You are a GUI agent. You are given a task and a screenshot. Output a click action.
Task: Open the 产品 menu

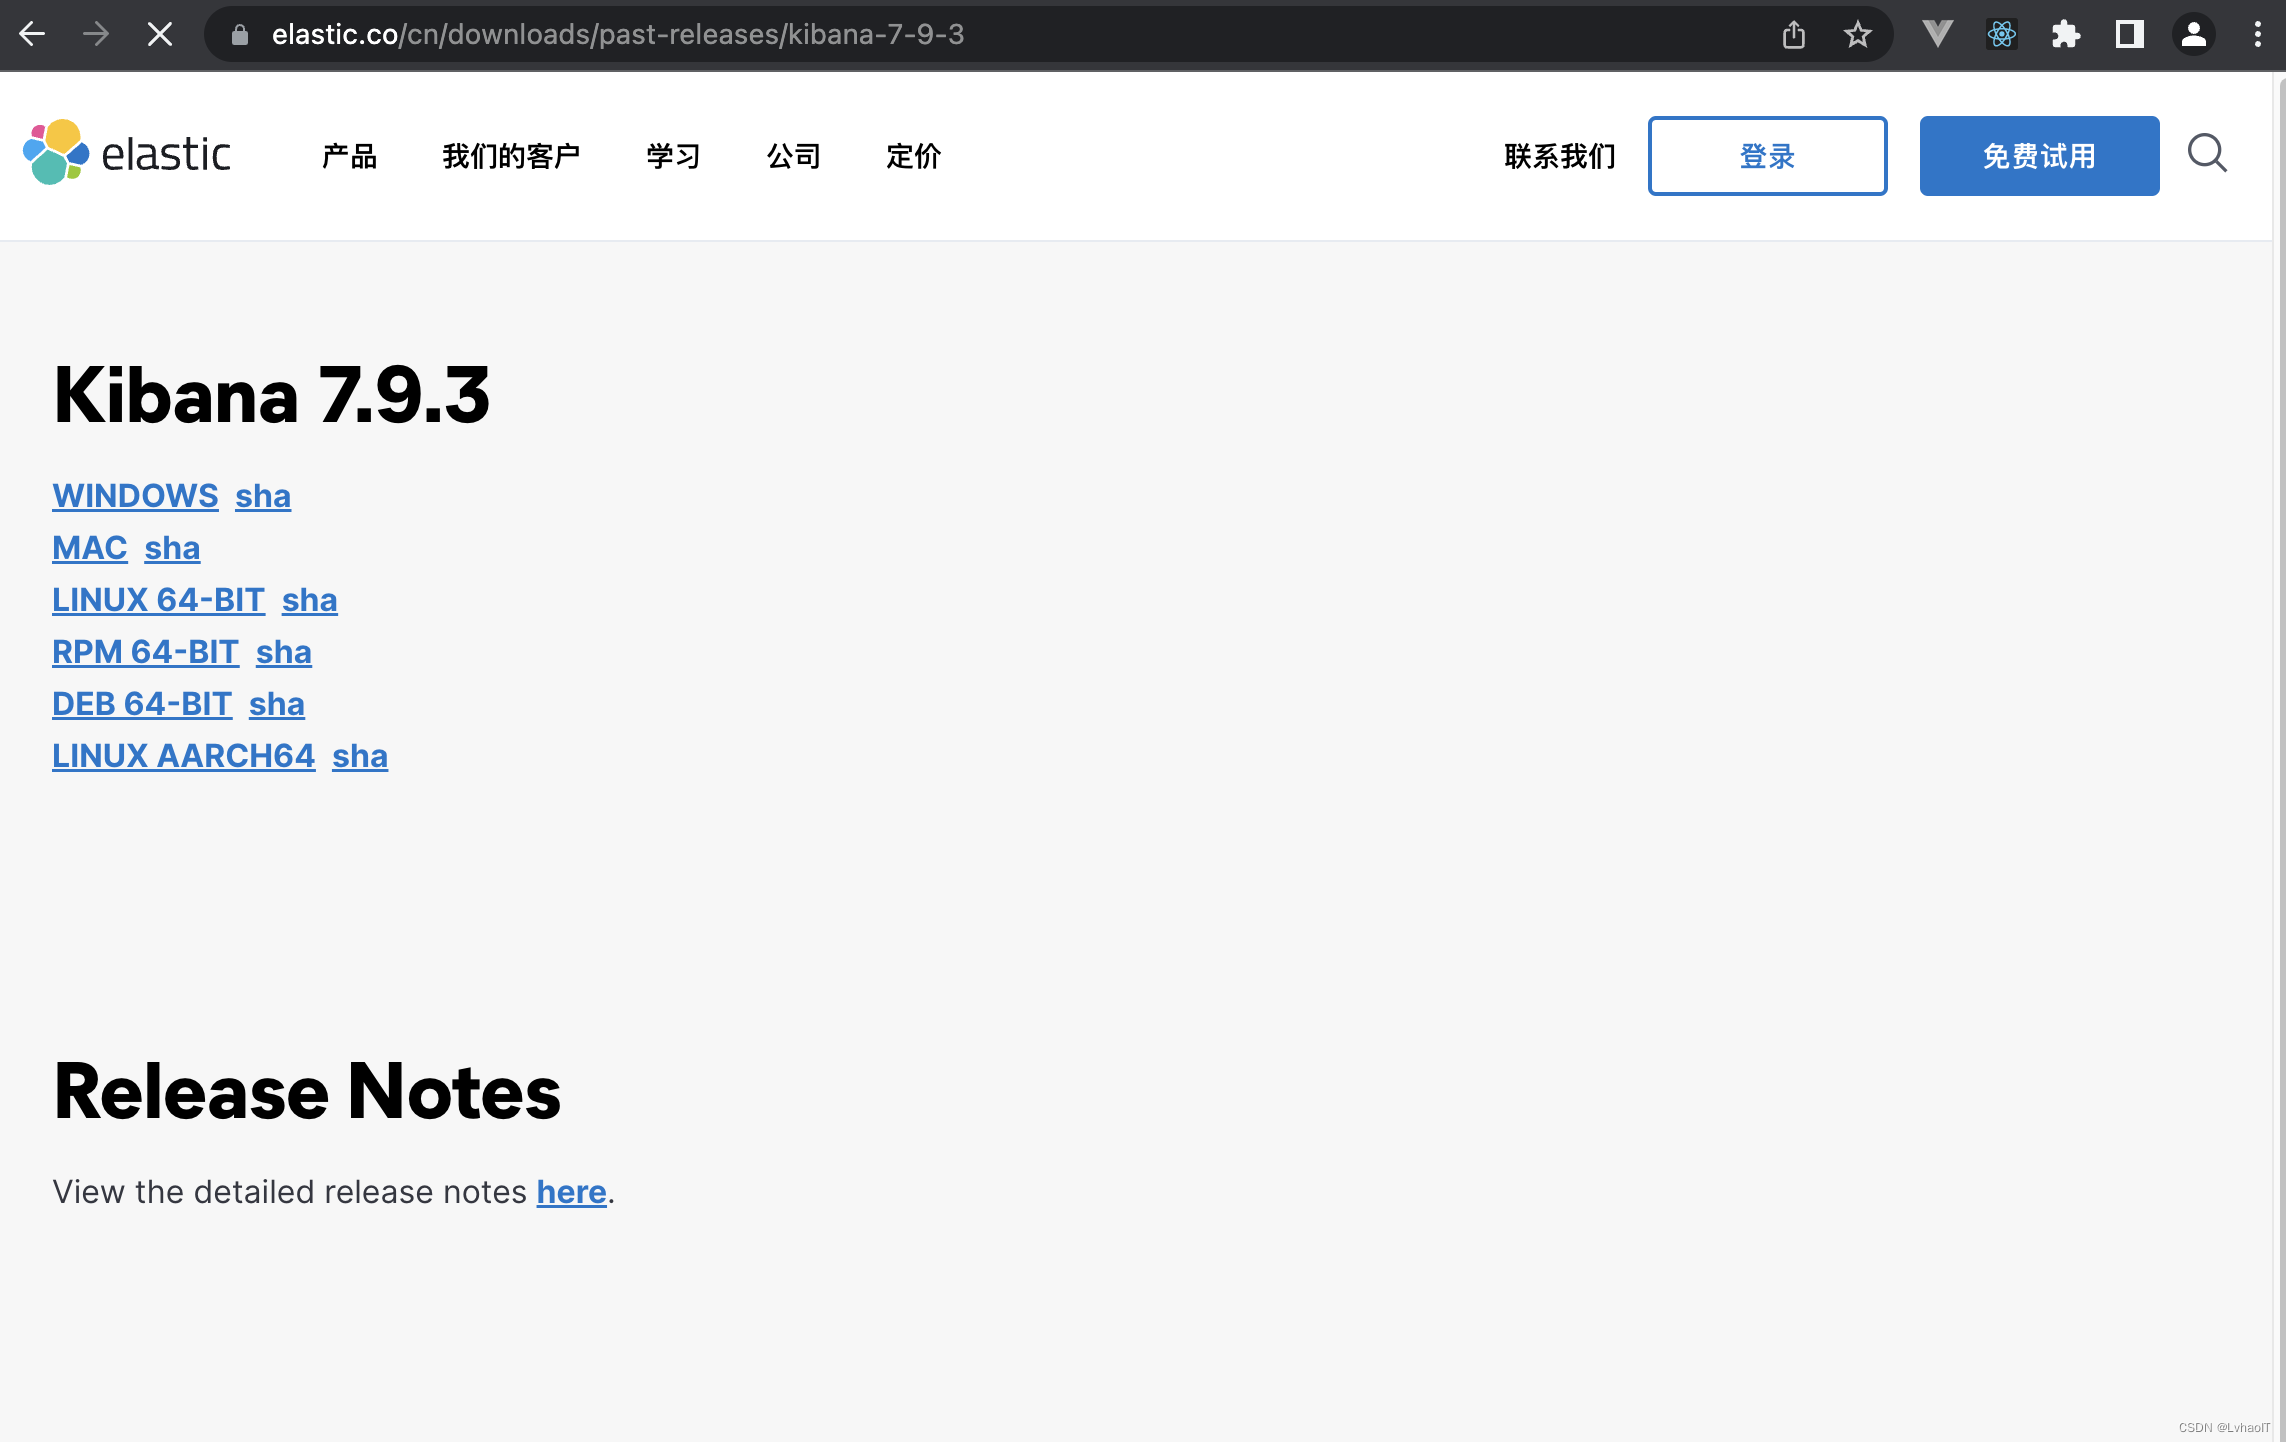coord(349,156)
